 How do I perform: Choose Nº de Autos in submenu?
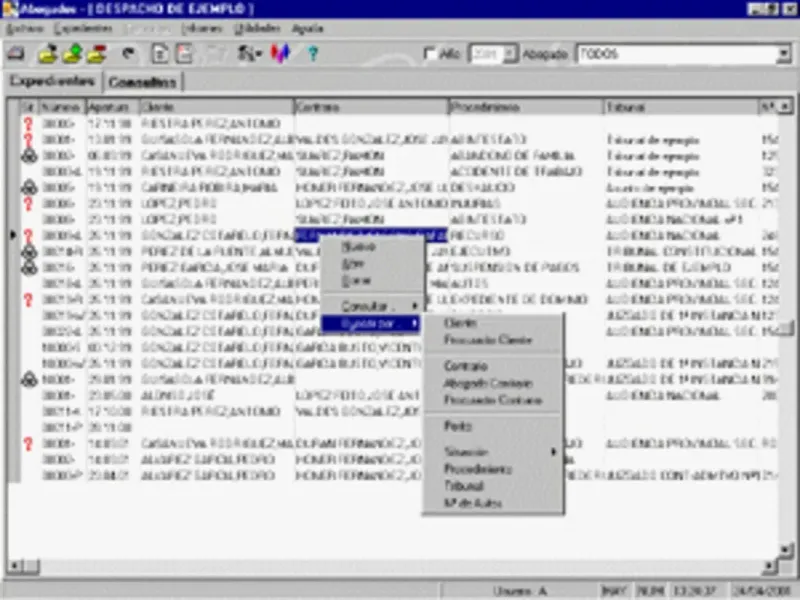click(473, 503)
